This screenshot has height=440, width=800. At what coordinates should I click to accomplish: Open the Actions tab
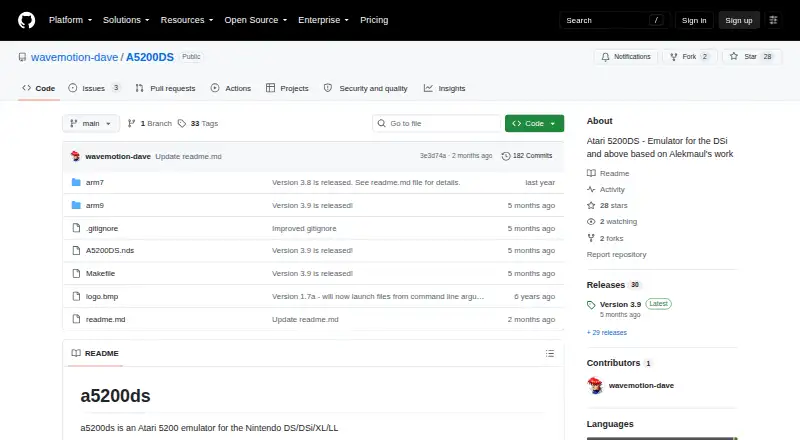[231, 88]
